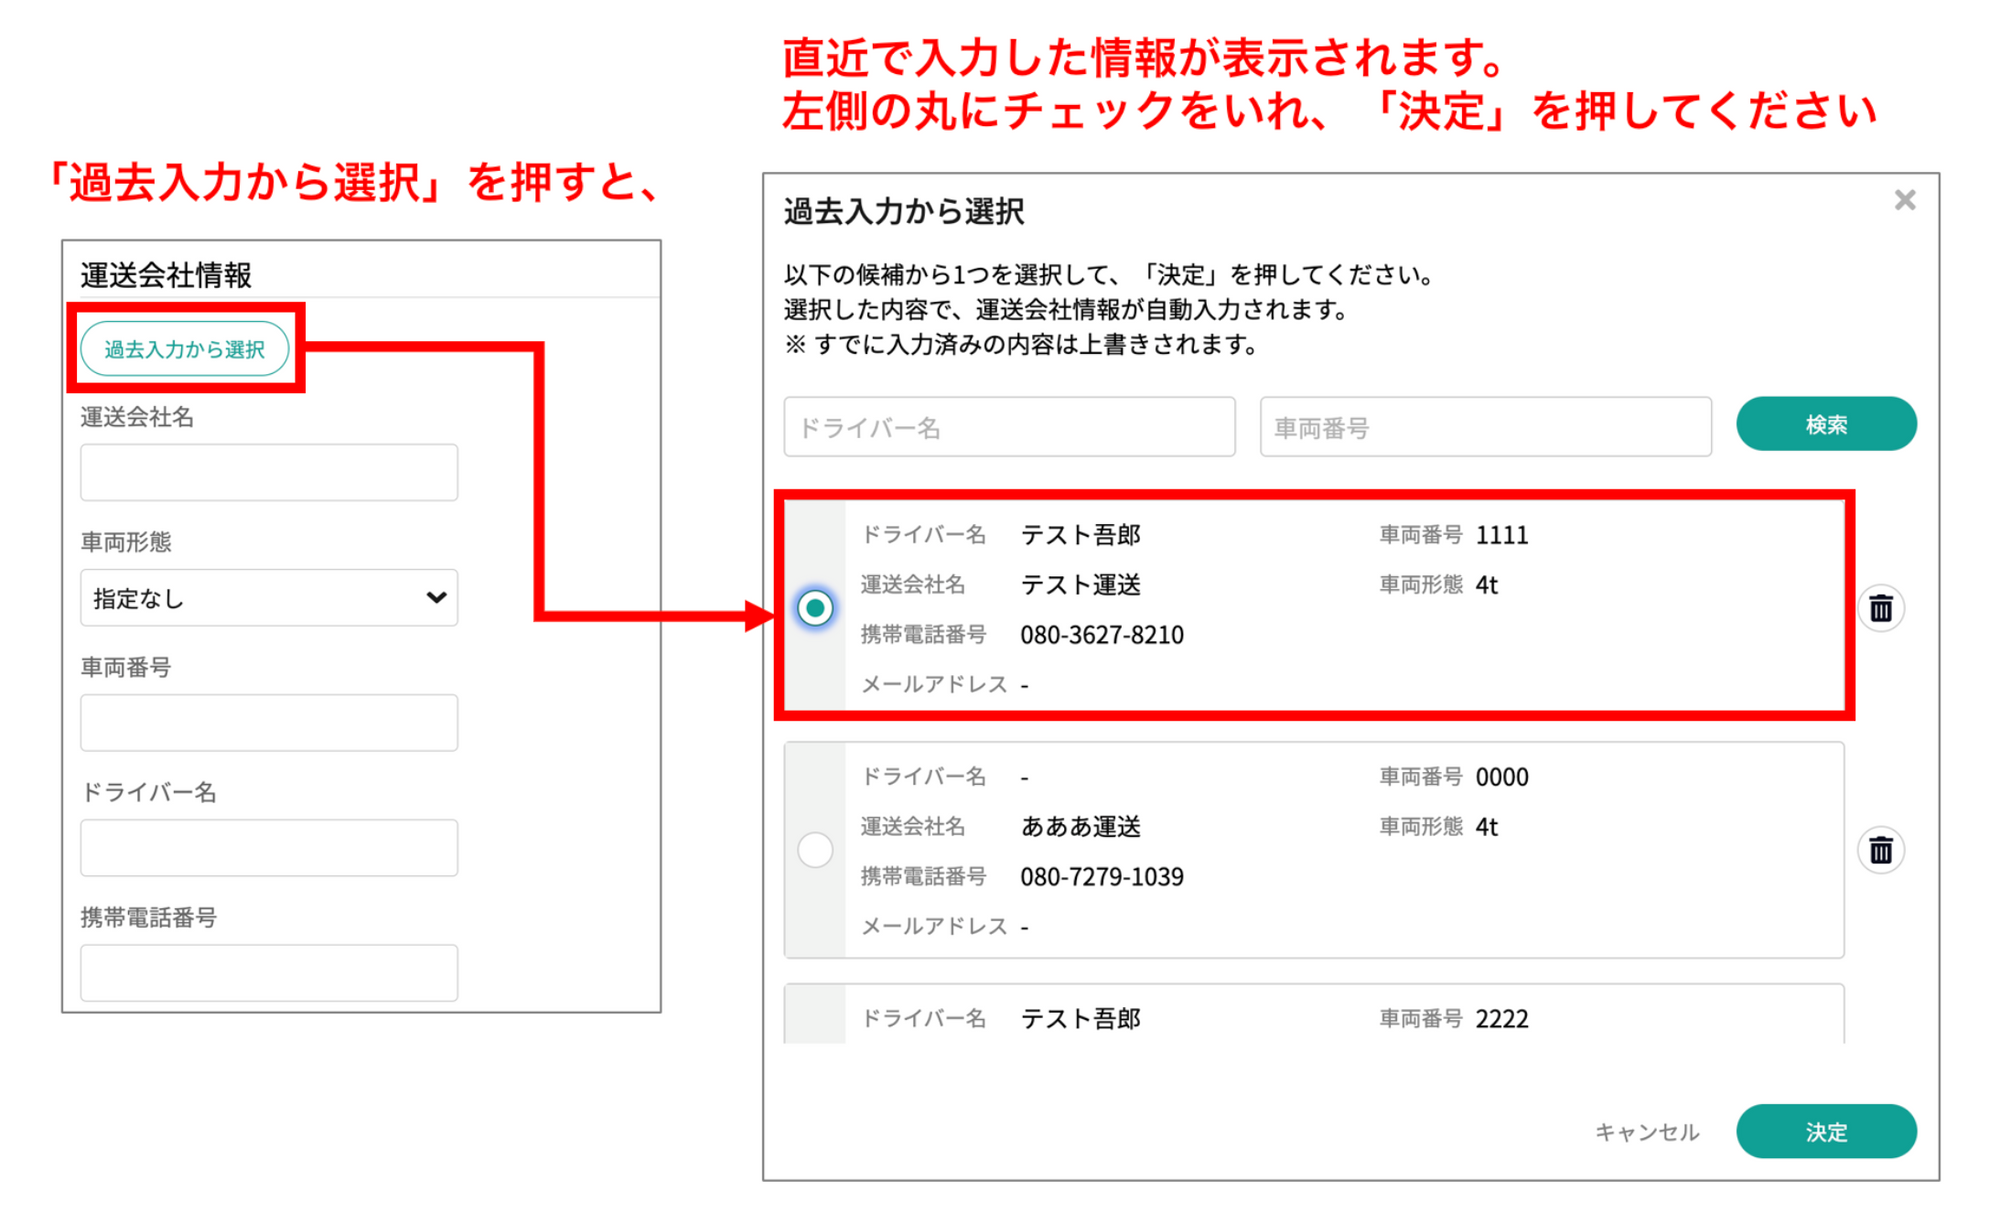Select the radio button for テスト運送
This screenshot has height=1222, width=2000.
[x=815, y=608]
